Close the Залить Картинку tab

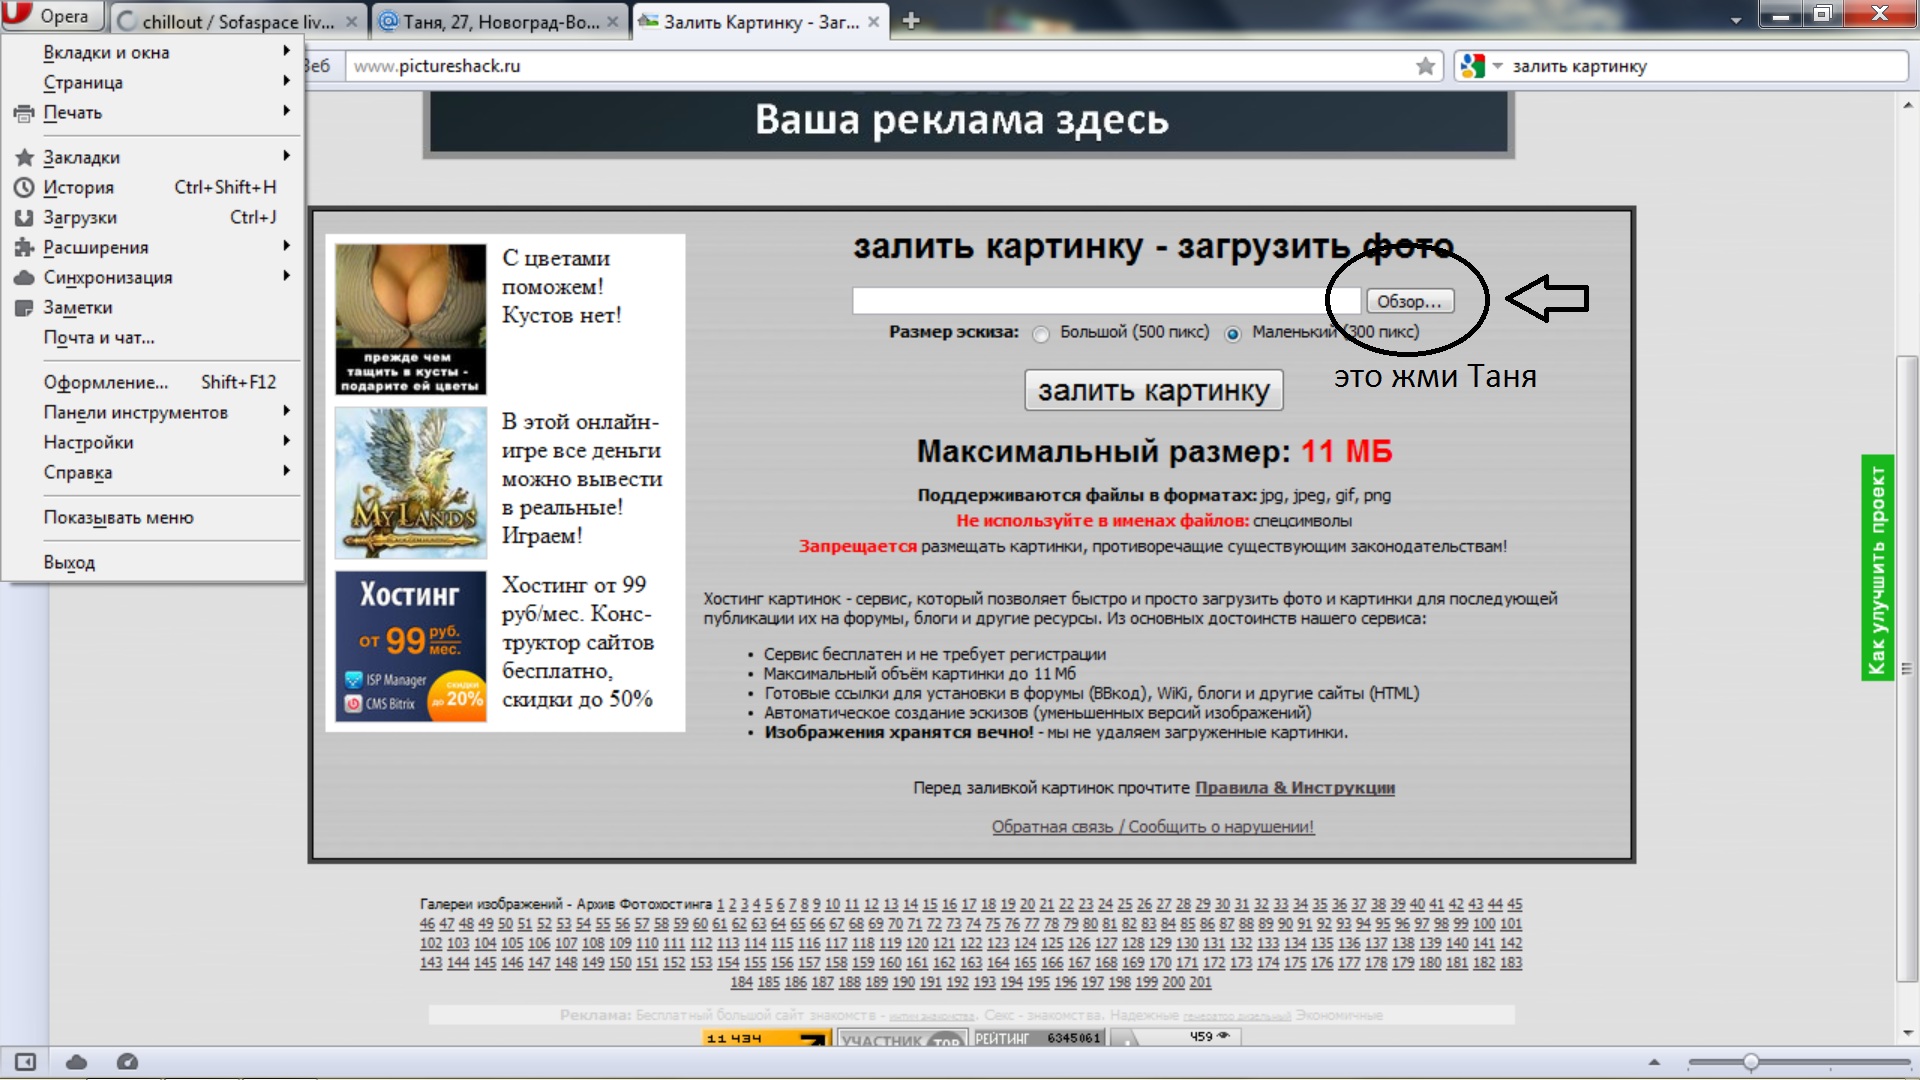pos(874,22)
